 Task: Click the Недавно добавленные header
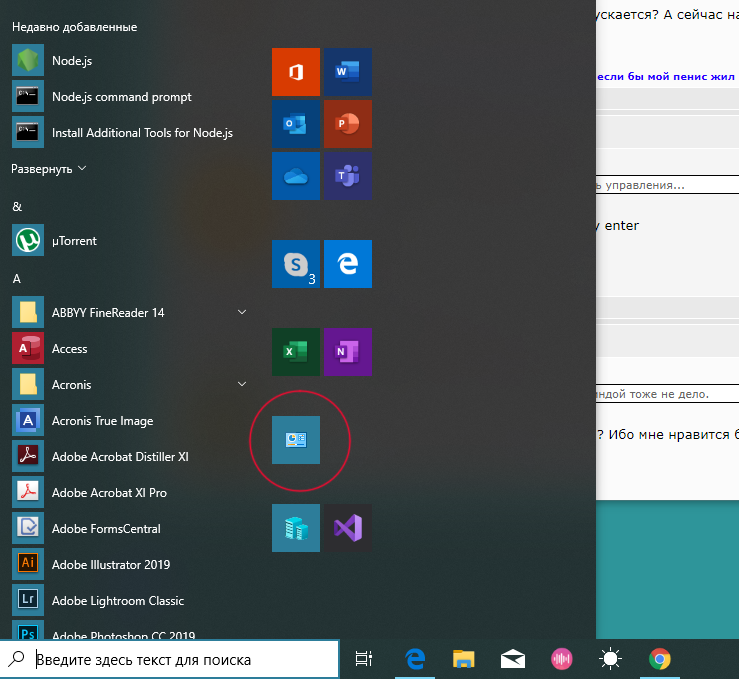tap(74, 27)
